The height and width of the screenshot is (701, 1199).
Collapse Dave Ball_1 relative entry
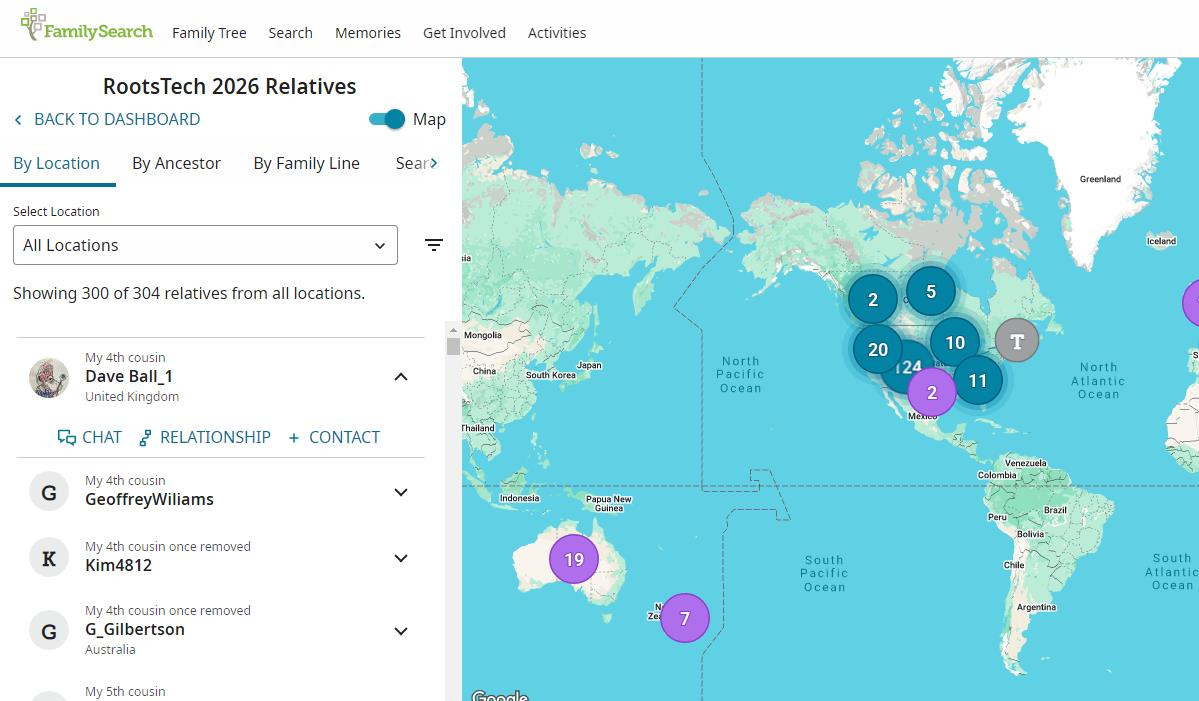pyautogui.click(x=401, y=377)
